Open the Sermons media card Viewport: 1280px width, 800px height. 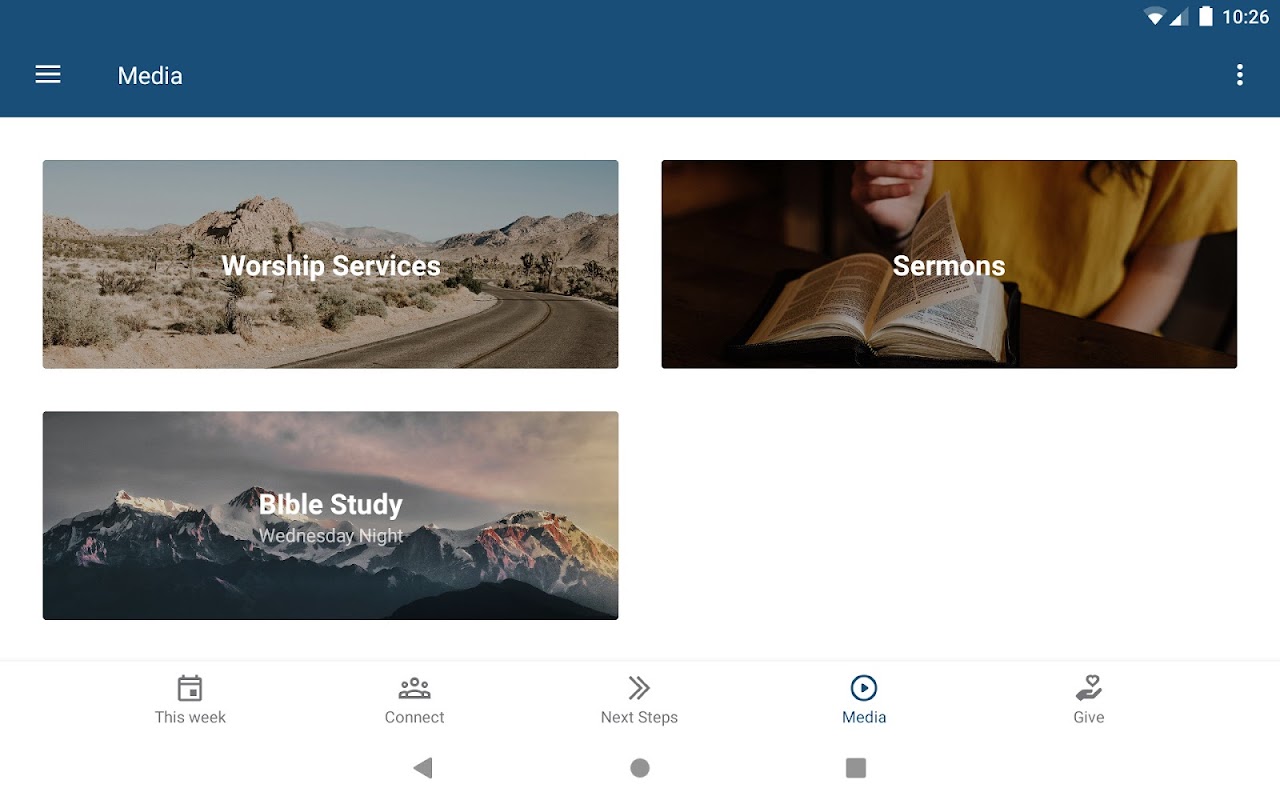[949, 264]
